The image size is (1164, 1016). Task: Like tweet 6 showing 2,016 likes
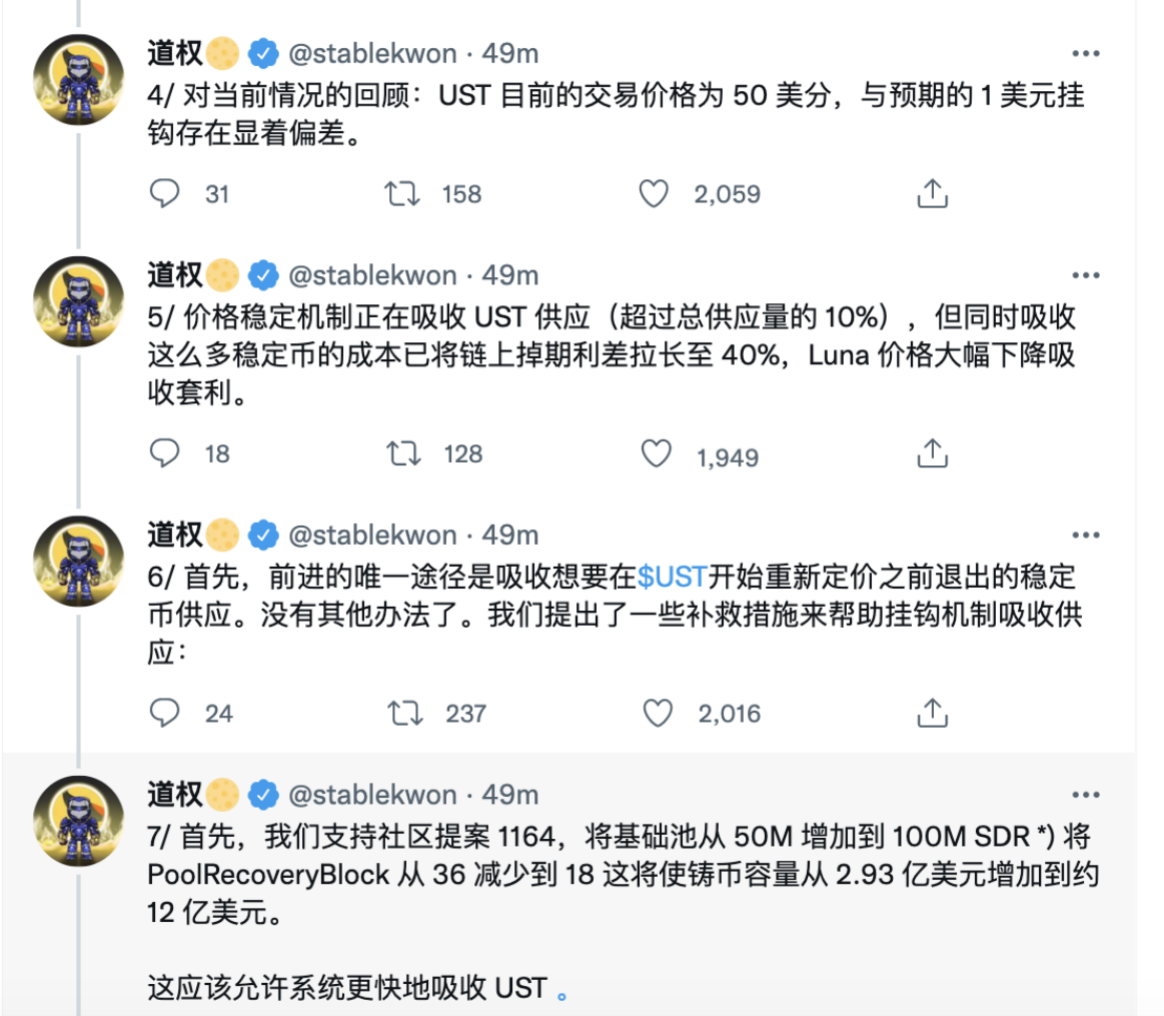[x=655, y=713]
